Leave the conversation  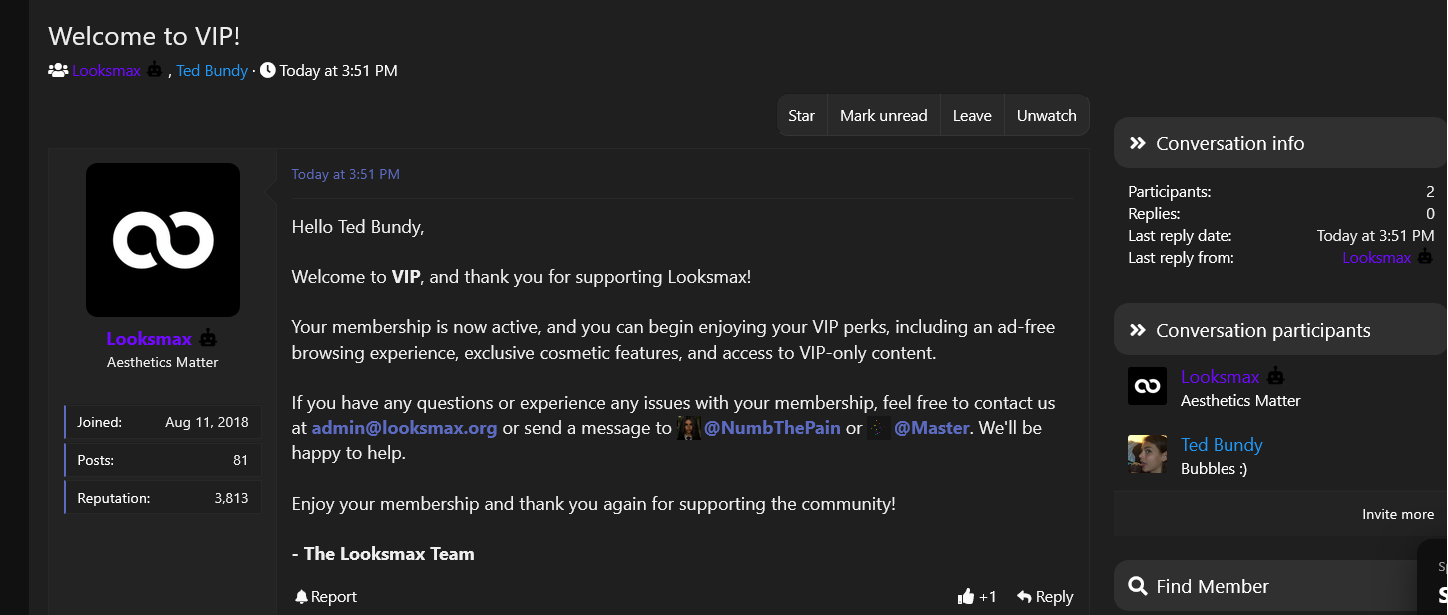click(x=972, y=115)
